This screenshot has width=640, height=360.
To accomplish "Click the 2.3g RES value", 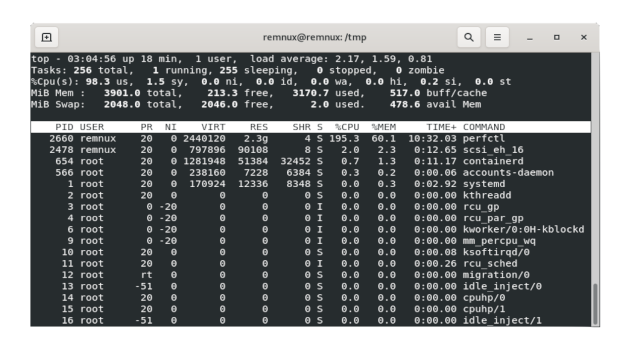I will pos(256,138).
